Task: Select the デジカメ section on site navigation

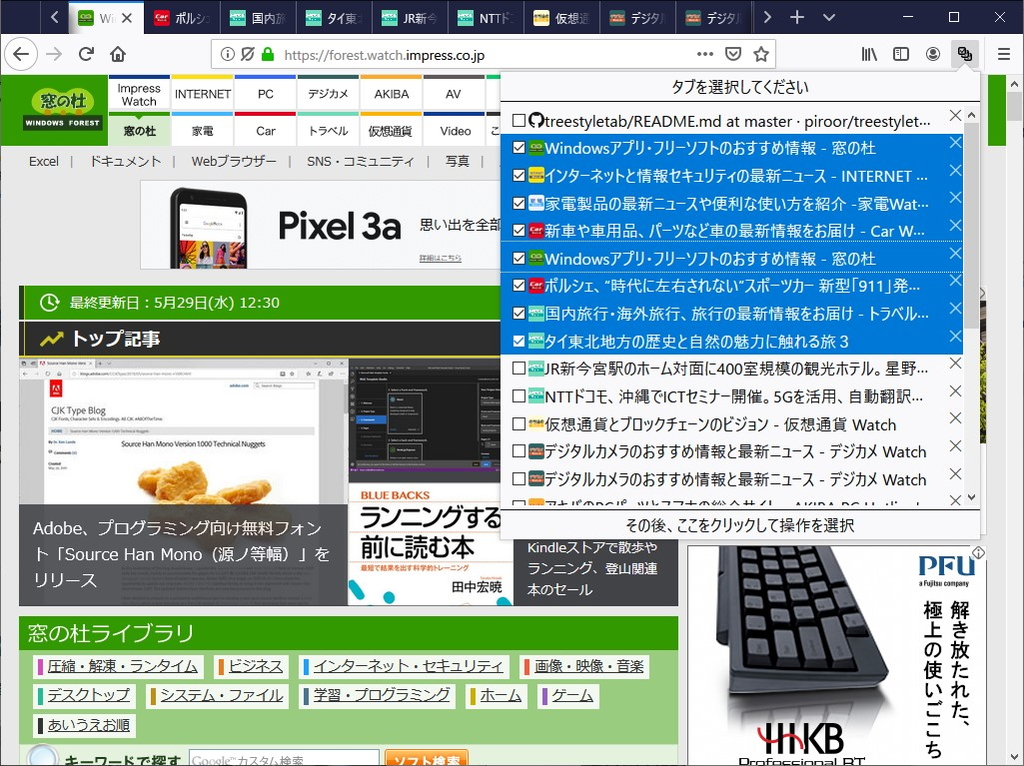Action: (x=327, y=93)
